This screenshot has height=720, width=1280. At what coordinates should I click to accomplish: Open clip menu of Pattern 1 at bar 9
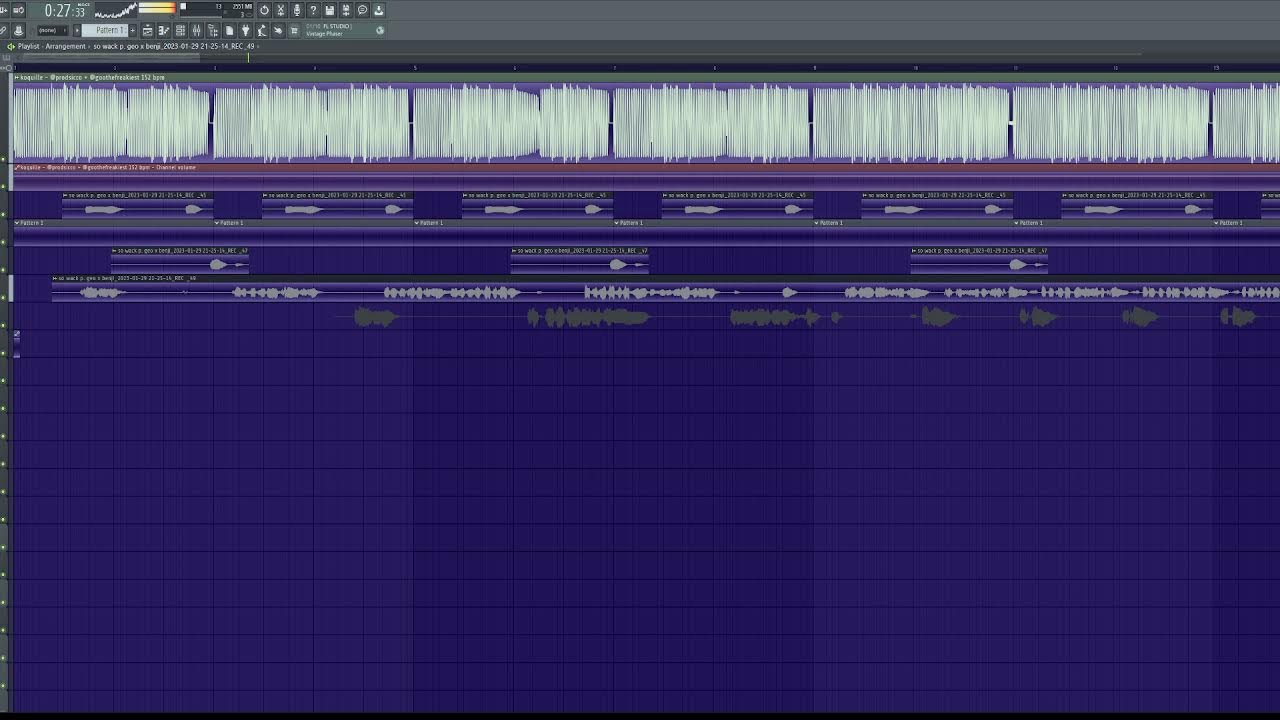click(x=817, y=223)
